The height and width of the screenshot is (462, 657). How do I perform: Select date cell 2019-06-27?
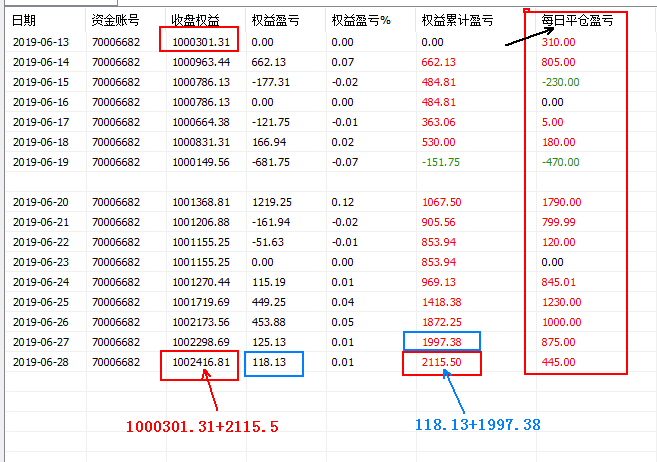[x=41, y=342]
